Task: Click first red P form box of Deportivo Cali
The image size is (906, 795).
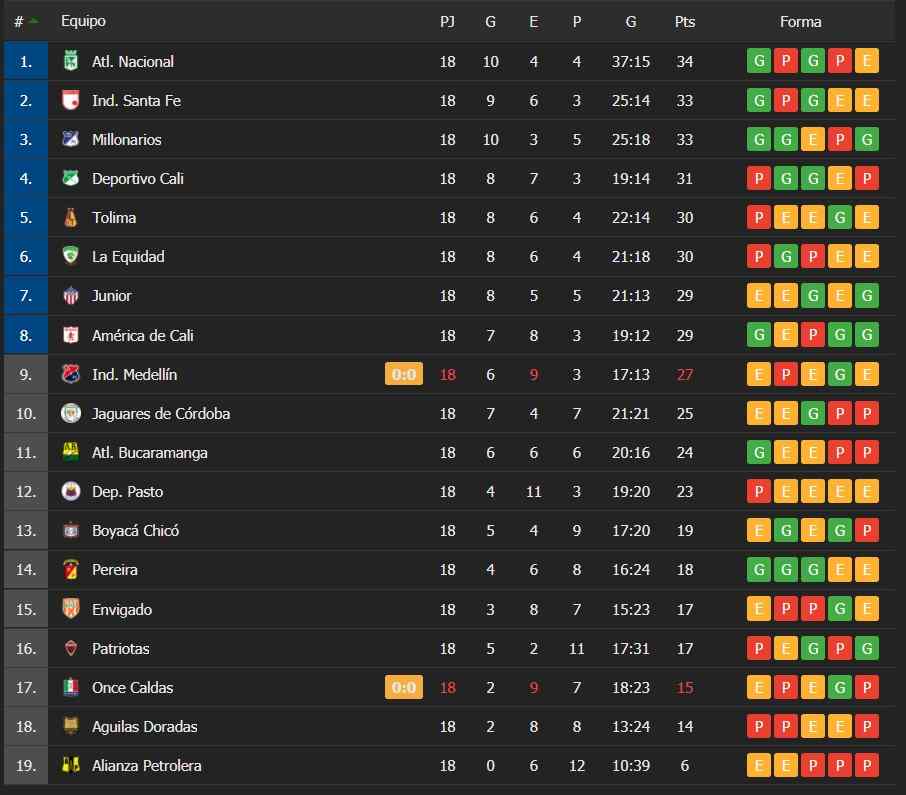Action: (x=759, y=178)
